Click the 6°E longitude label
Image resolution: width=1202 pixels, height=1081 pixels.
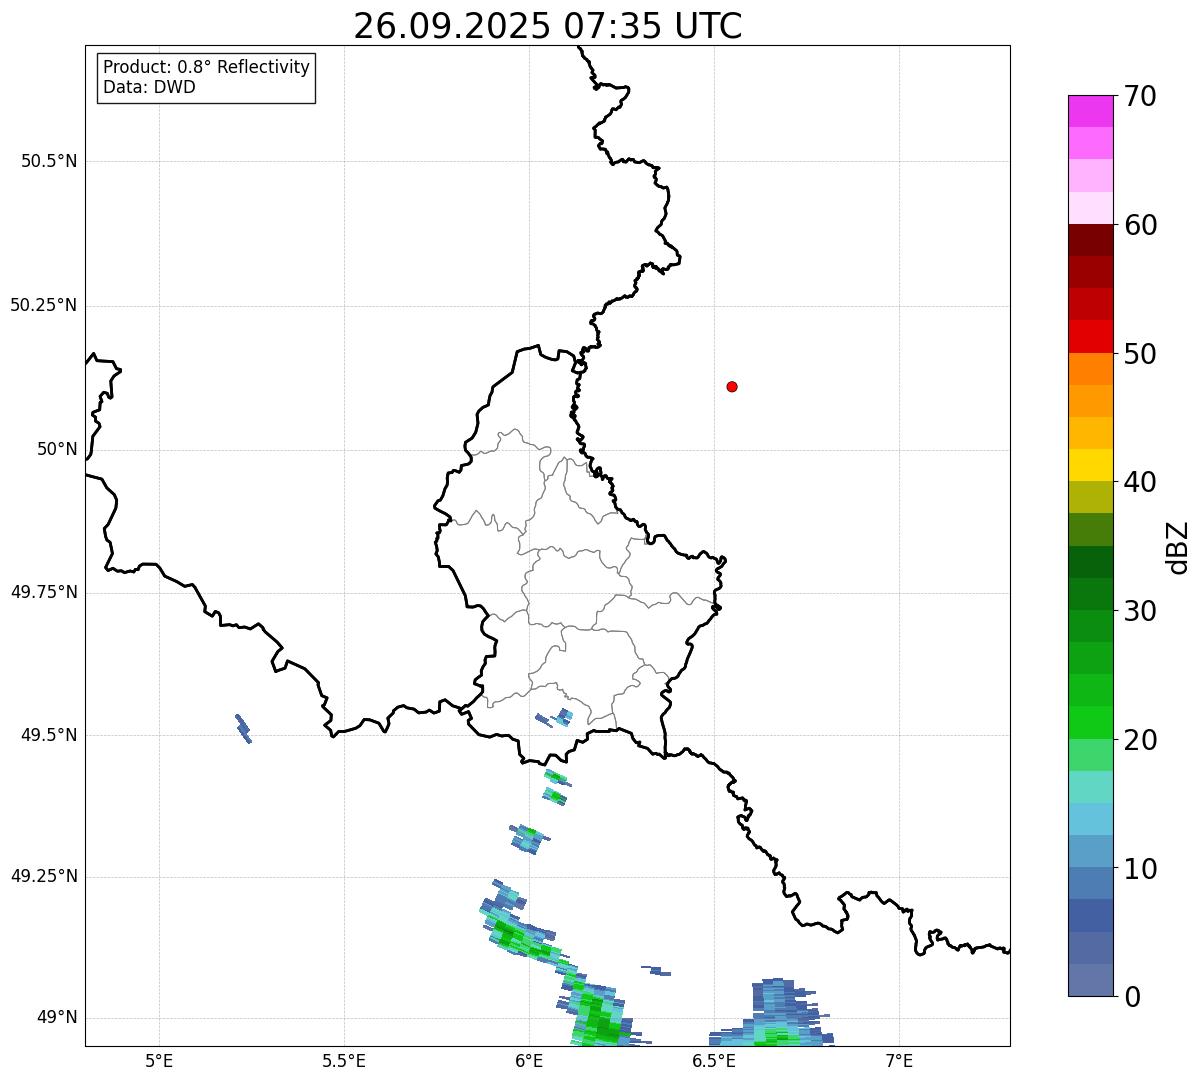529,1061
